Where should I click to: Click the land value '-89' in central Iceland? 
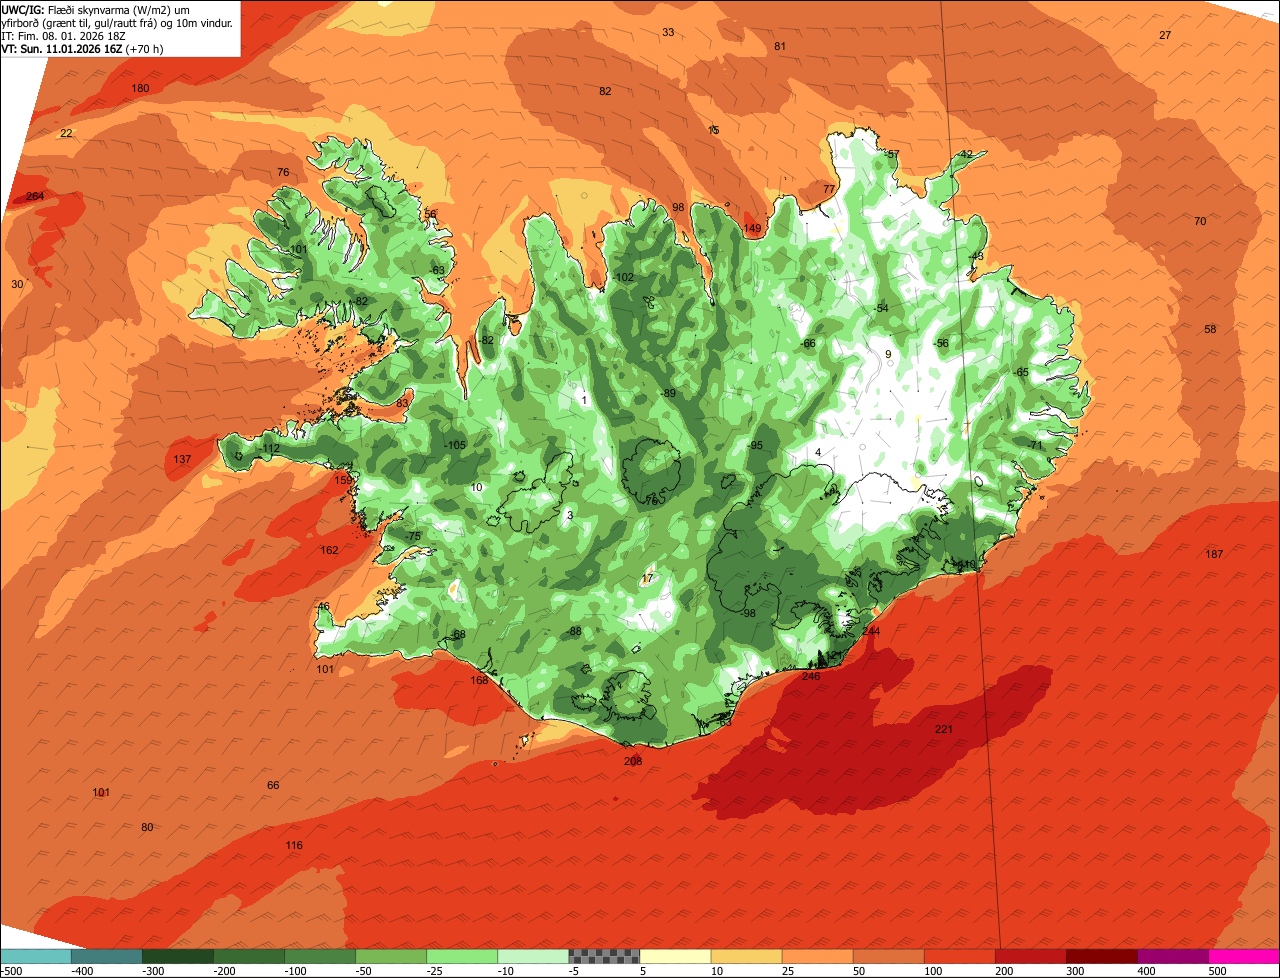click(668, 394)
